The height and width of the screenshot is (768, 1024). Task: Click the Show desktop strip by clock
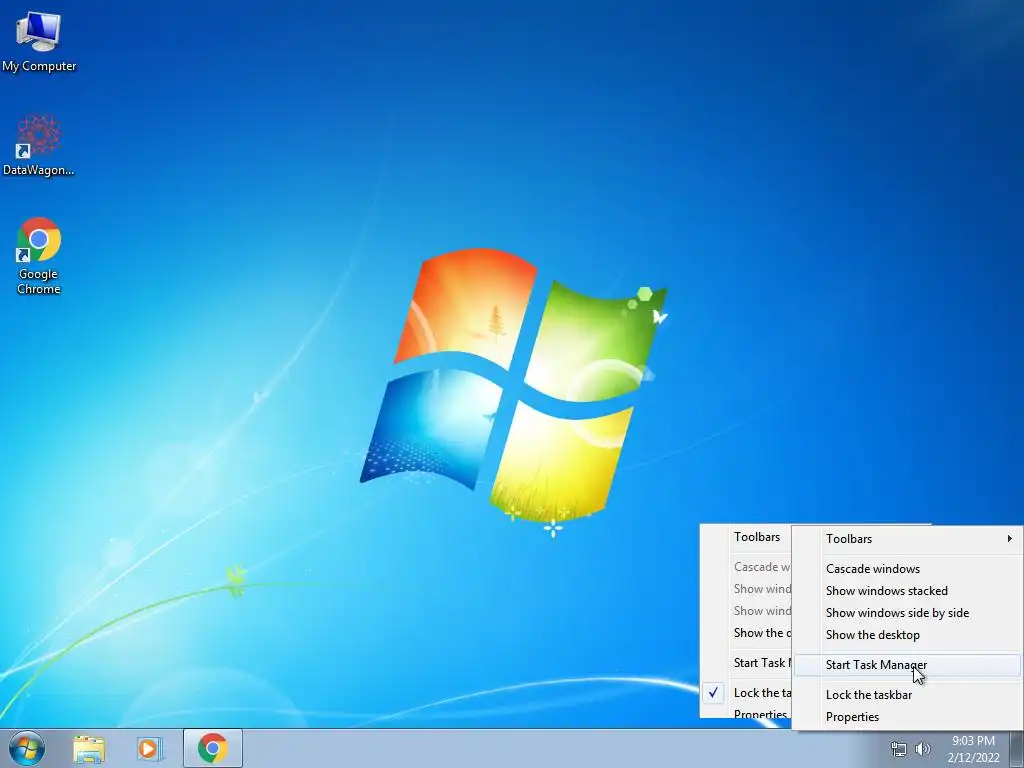click(1017, 748)
